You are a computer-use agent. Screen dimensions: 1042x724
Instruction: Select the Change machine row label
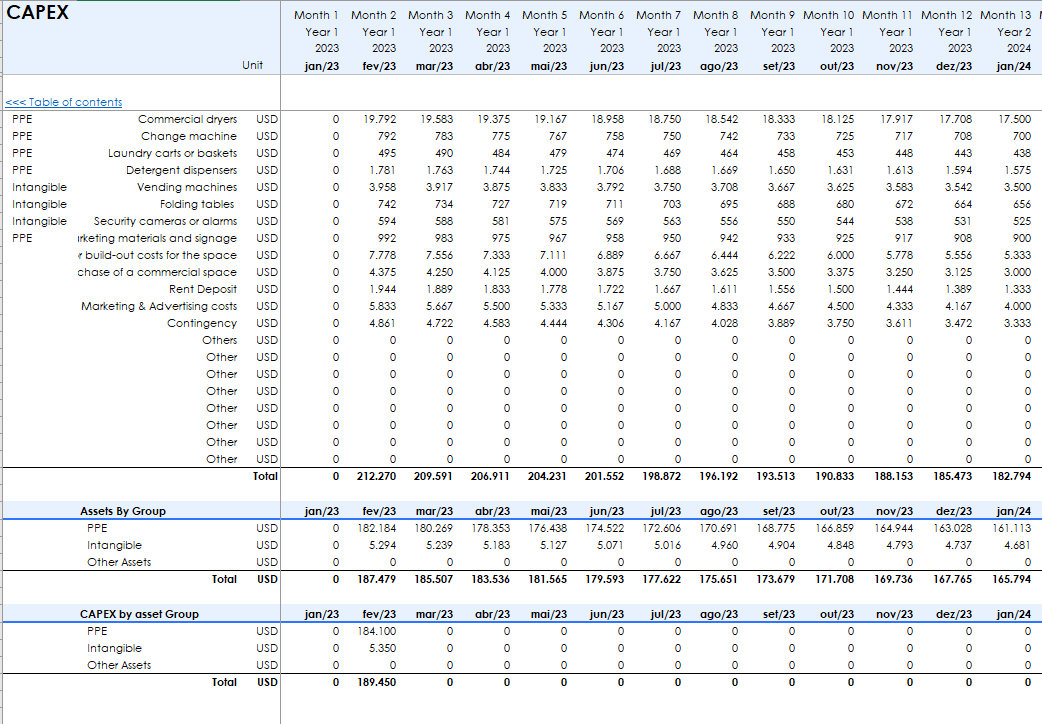[x=188, y=136]
